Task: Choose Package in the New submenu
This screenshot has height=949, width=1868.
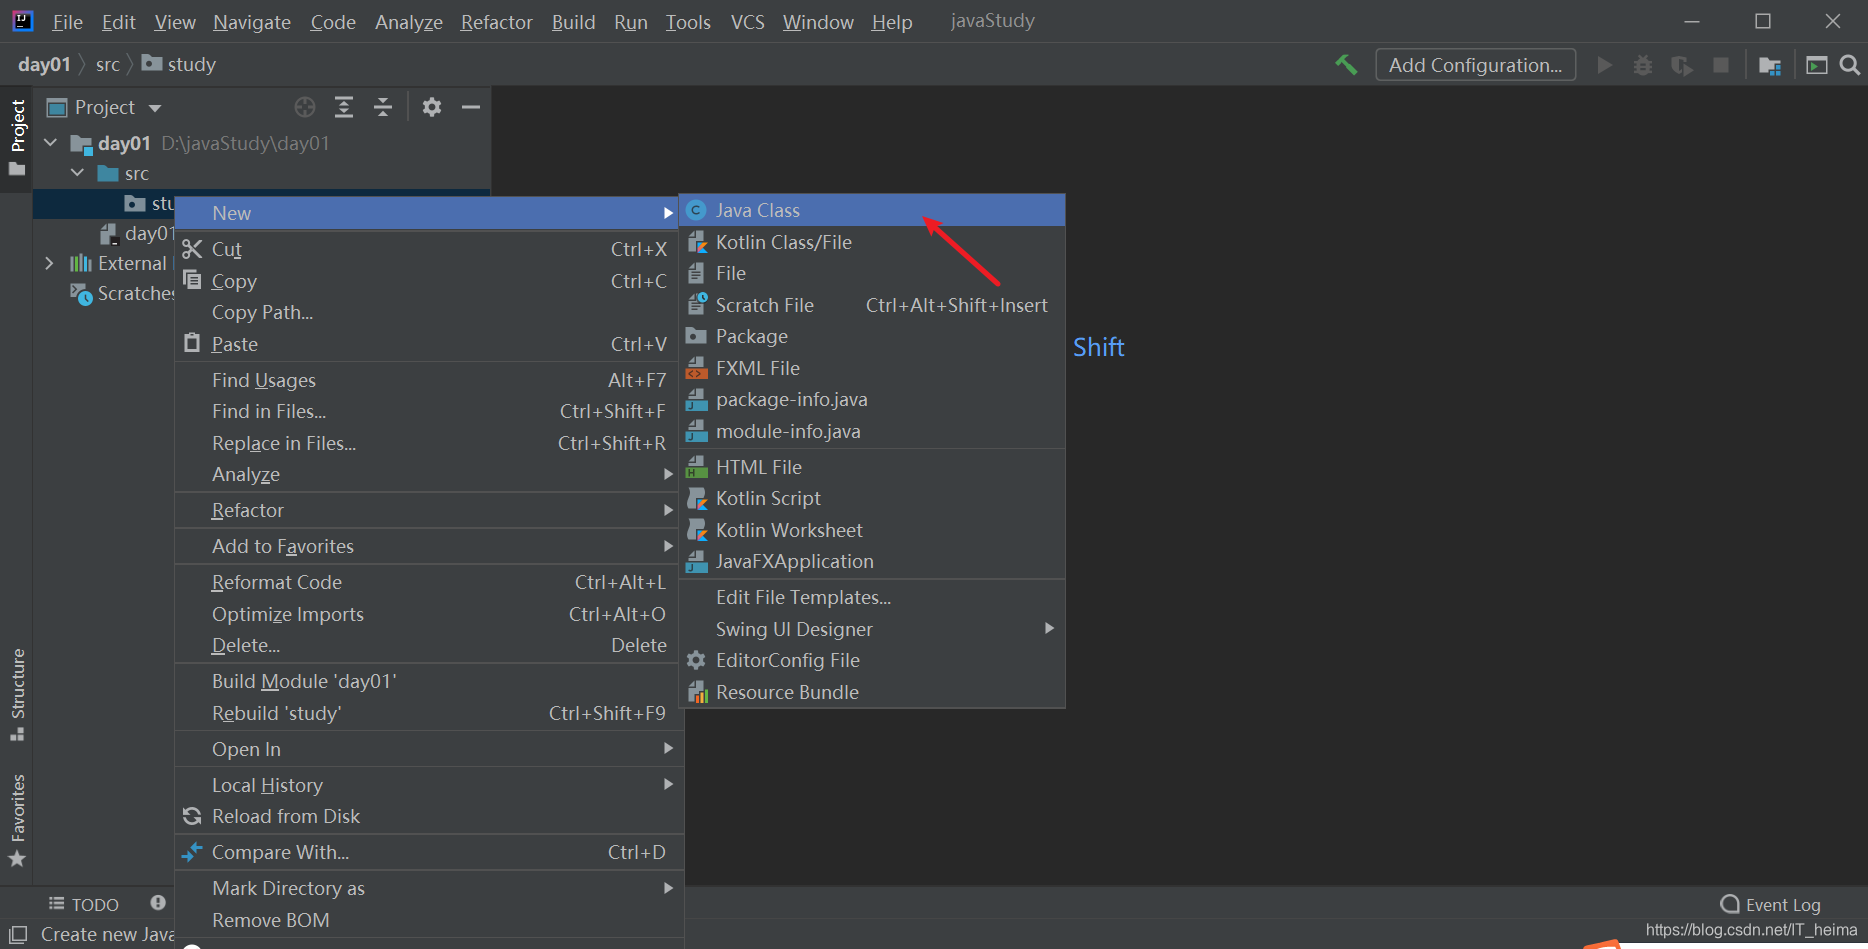Action: 872,336
